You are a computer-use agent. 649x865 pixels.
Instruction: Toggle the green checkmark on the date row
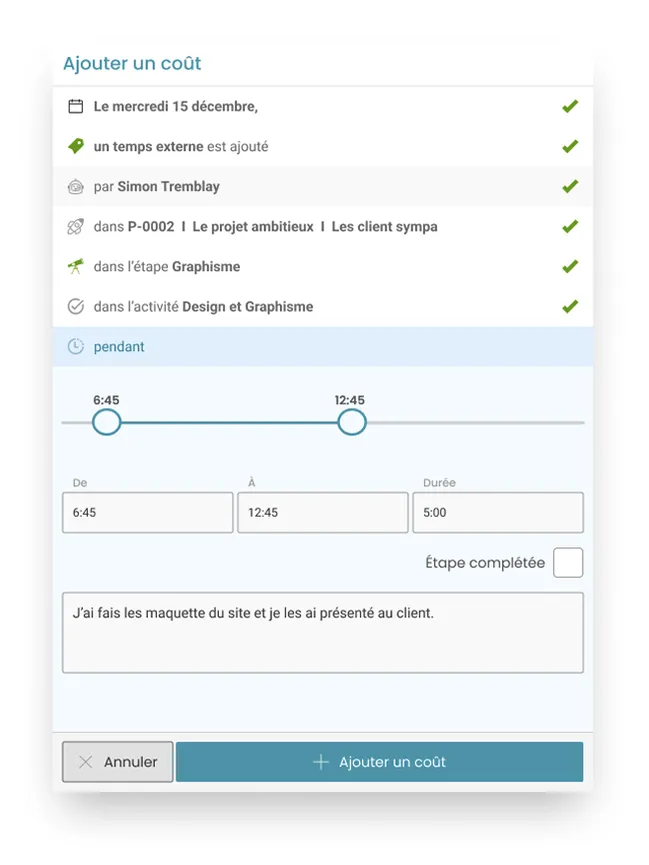570,106
